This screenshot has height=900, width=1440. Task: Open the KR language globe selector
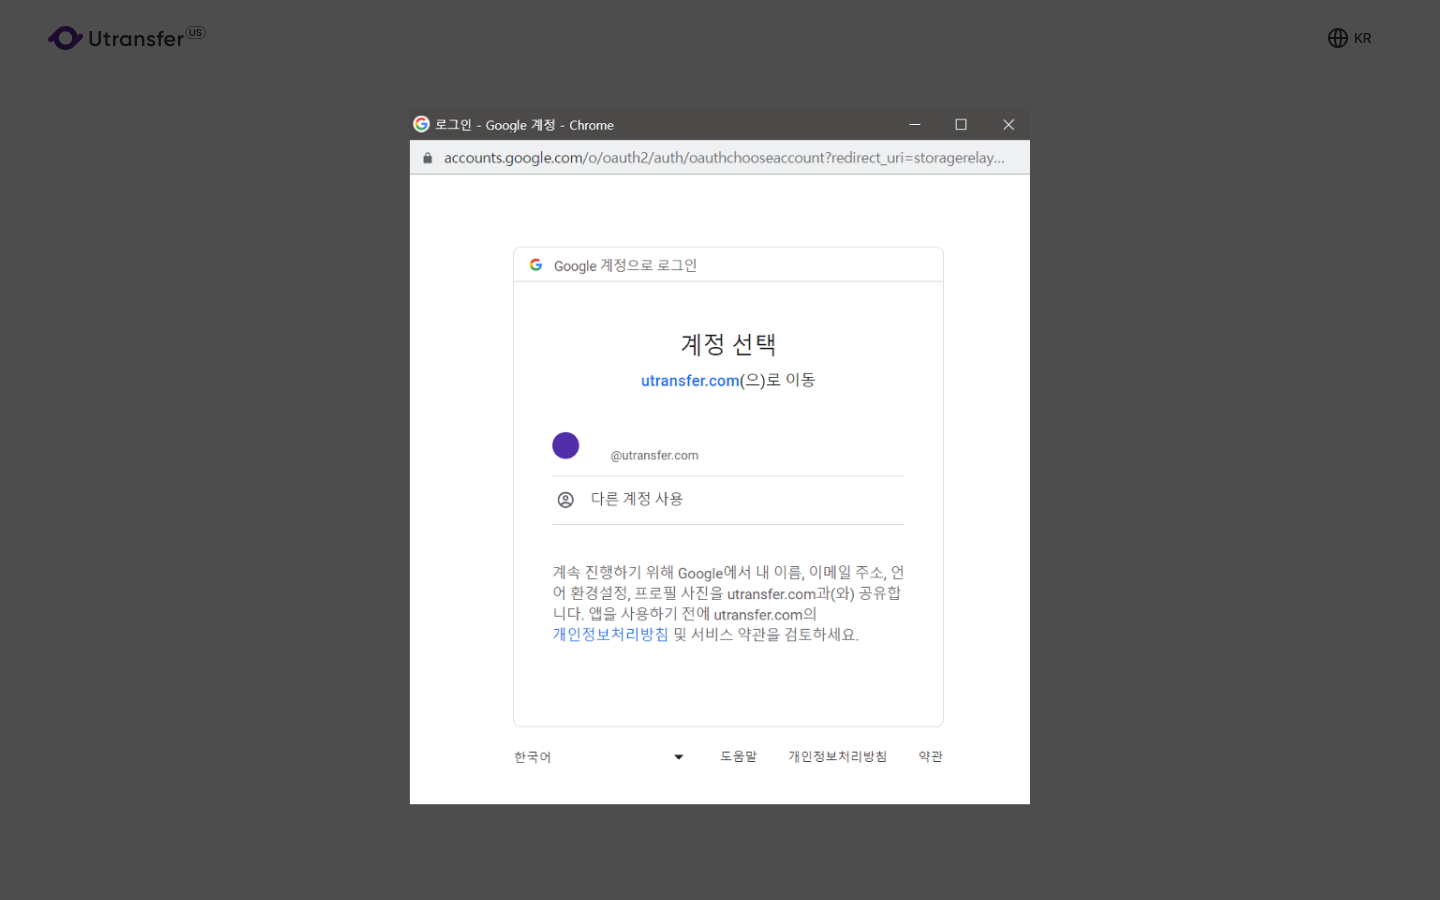(x=1349, y=38)
